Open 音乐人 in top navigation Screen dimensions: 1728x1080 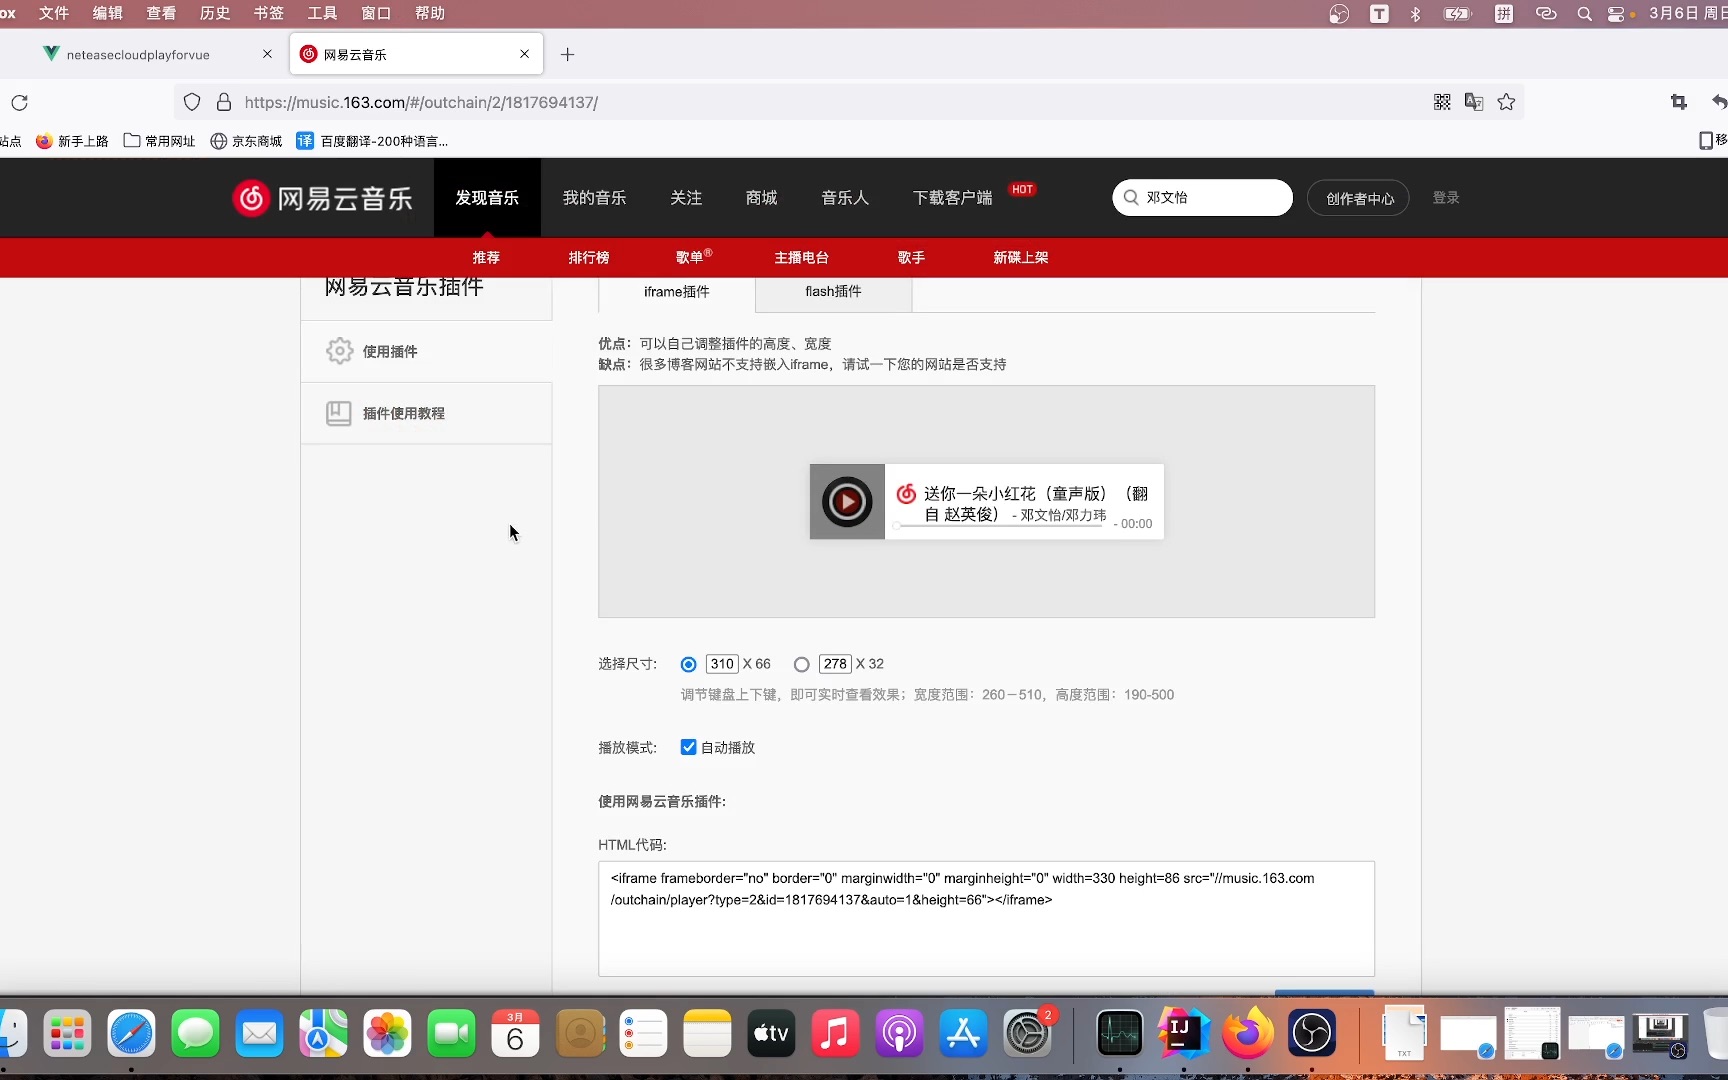click(x=845, y=198)
